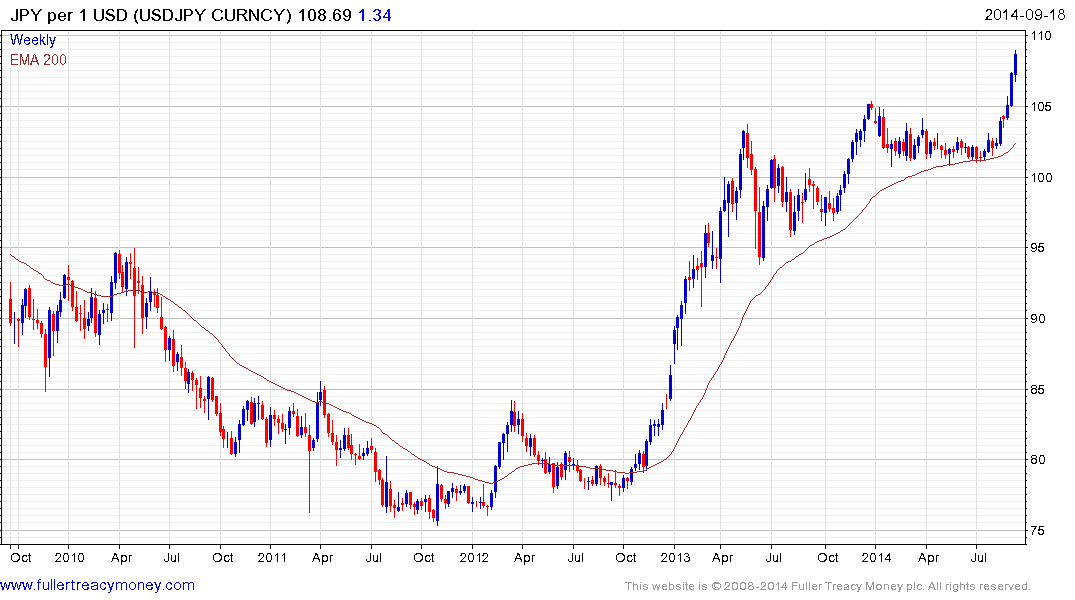
Task: Select the 2013 label on time axis
Action: tap(675, 557)
